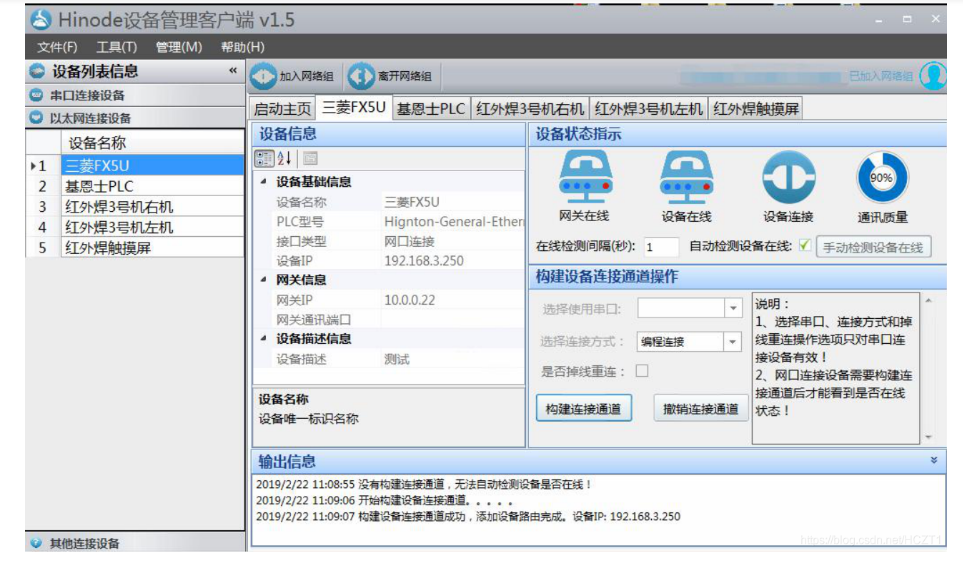963x568 pixels.
Task: Click 构建连接通道 button
Action: [x=583, y=408]
